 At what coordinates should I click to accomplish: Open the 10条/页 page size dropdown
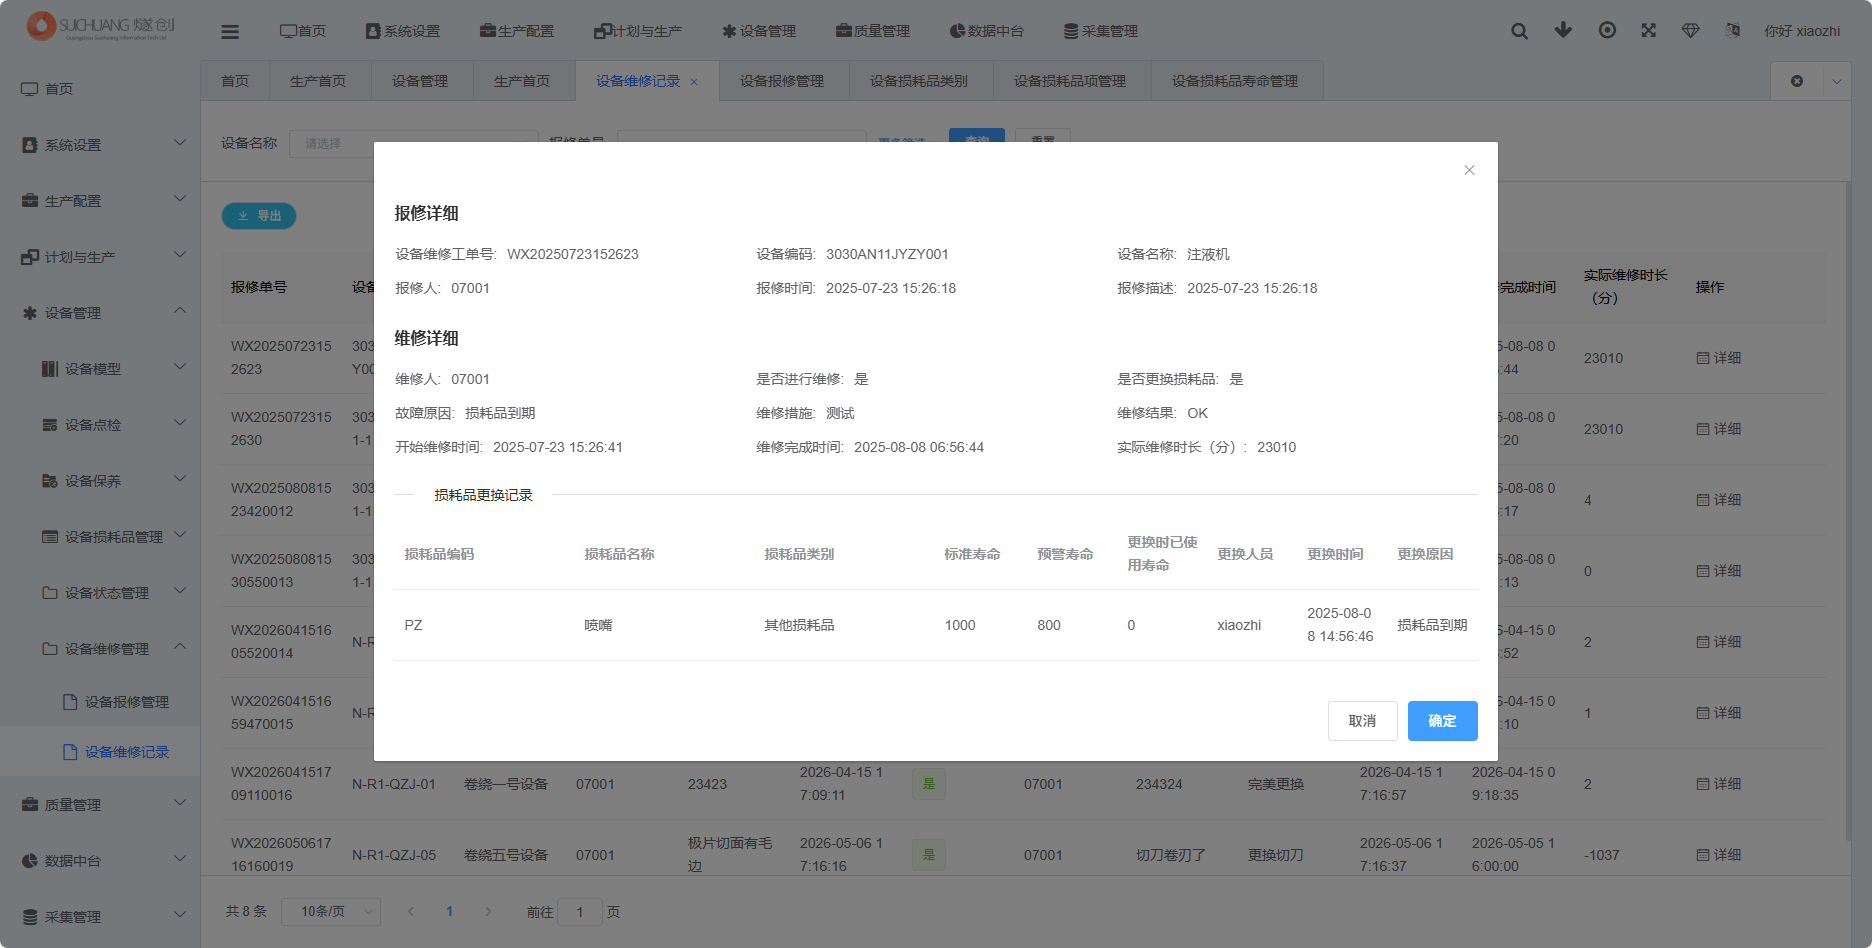[x=331, y=912]
